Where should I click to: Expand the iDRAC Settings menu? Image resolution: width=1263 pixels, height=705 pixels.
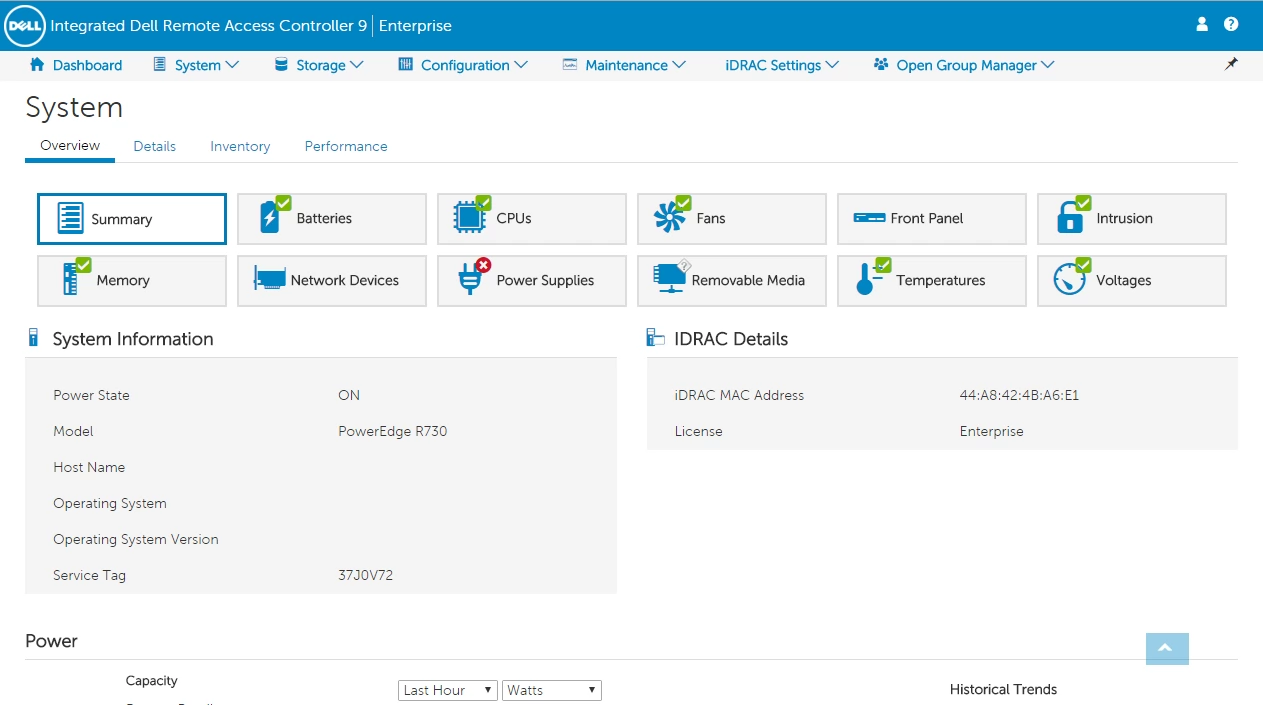pyautogui.click(x=782, y=65)
